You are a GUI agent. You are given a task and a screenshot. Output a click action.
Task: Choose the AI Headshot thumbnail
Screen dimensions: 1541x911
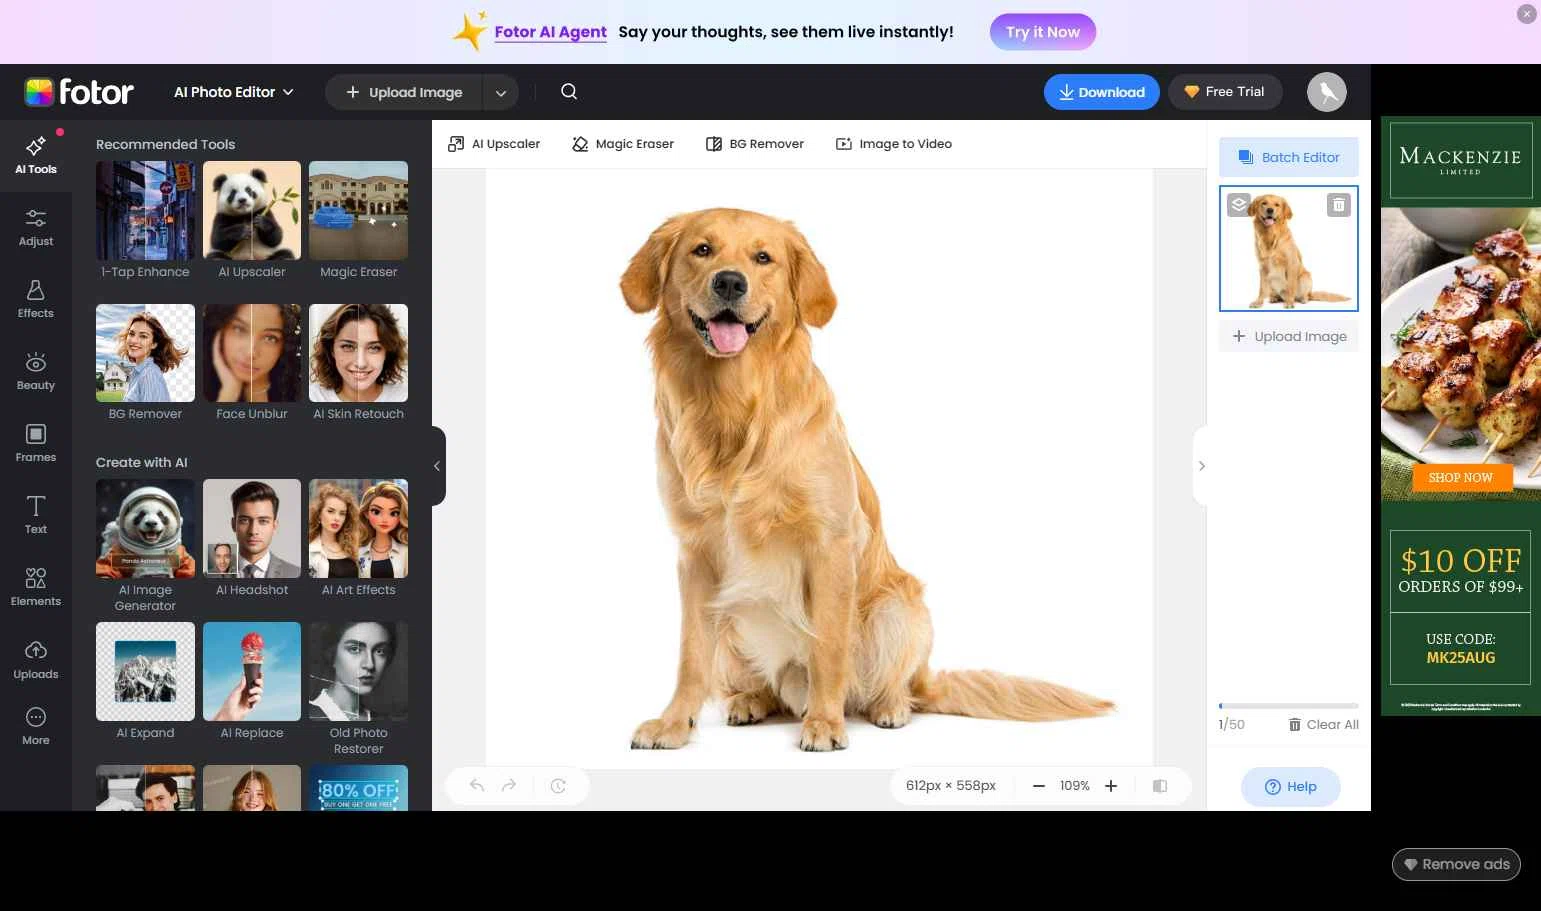252,529
